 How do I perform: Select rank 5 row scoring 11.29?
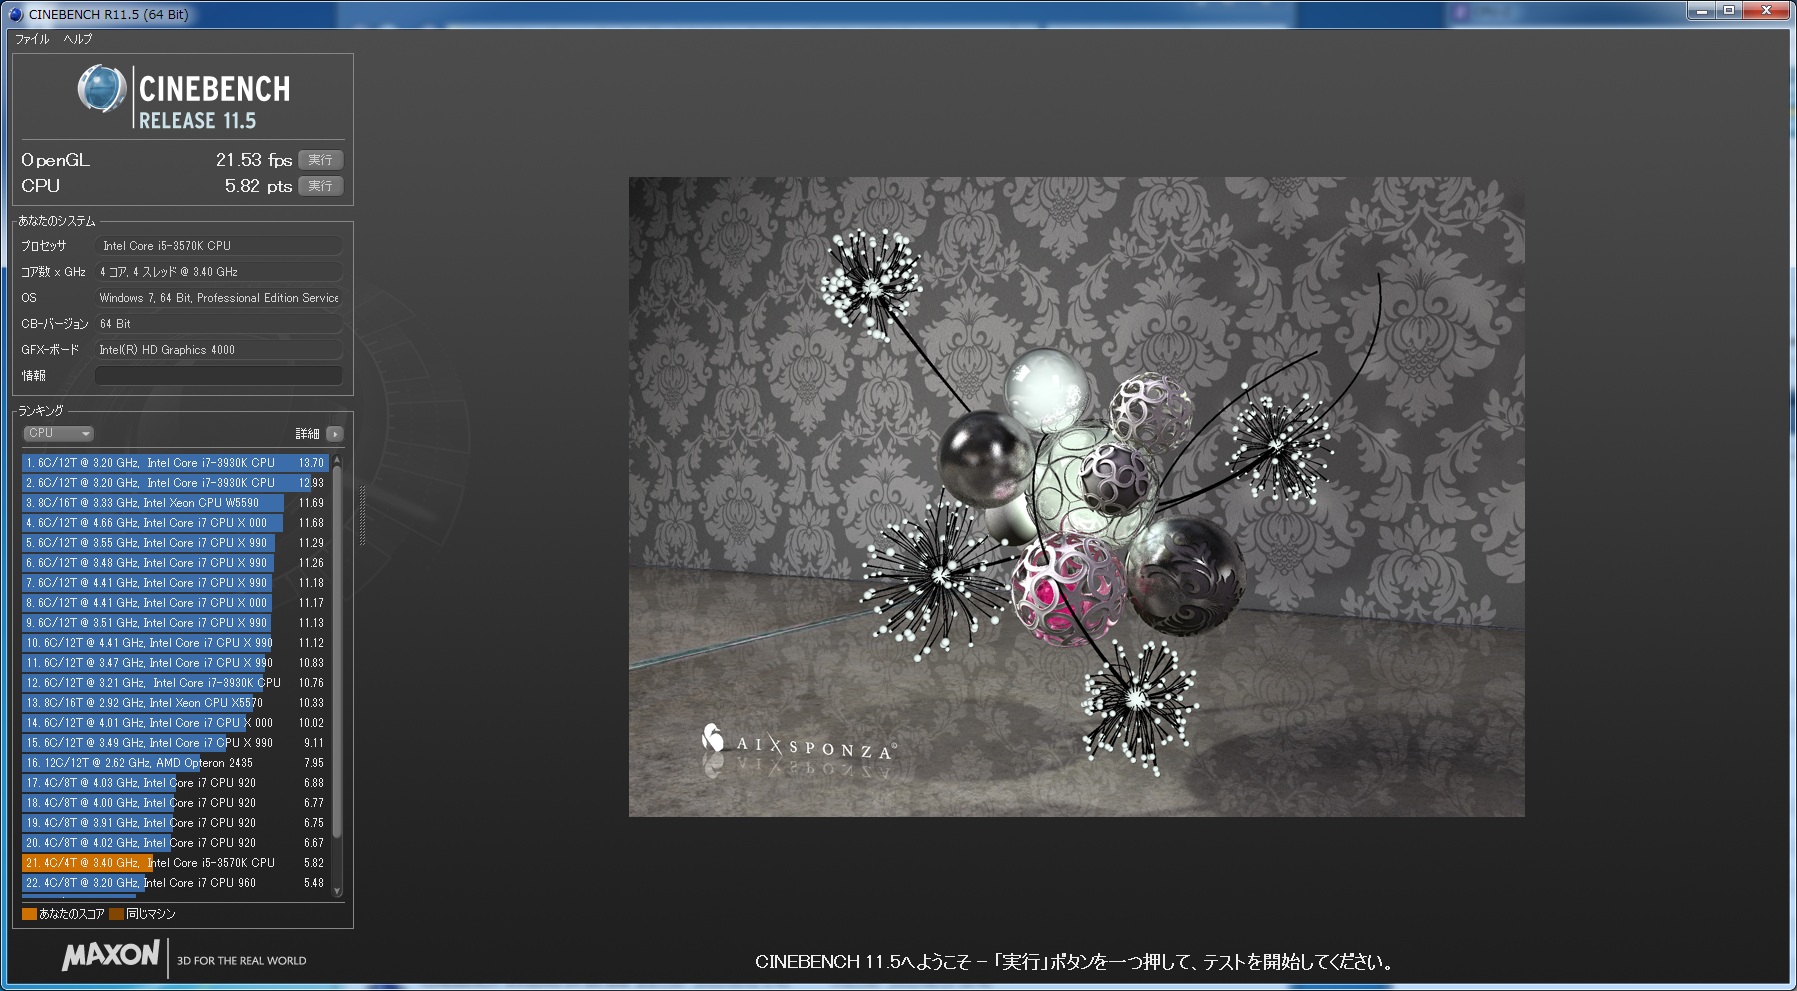click(176, 543)
